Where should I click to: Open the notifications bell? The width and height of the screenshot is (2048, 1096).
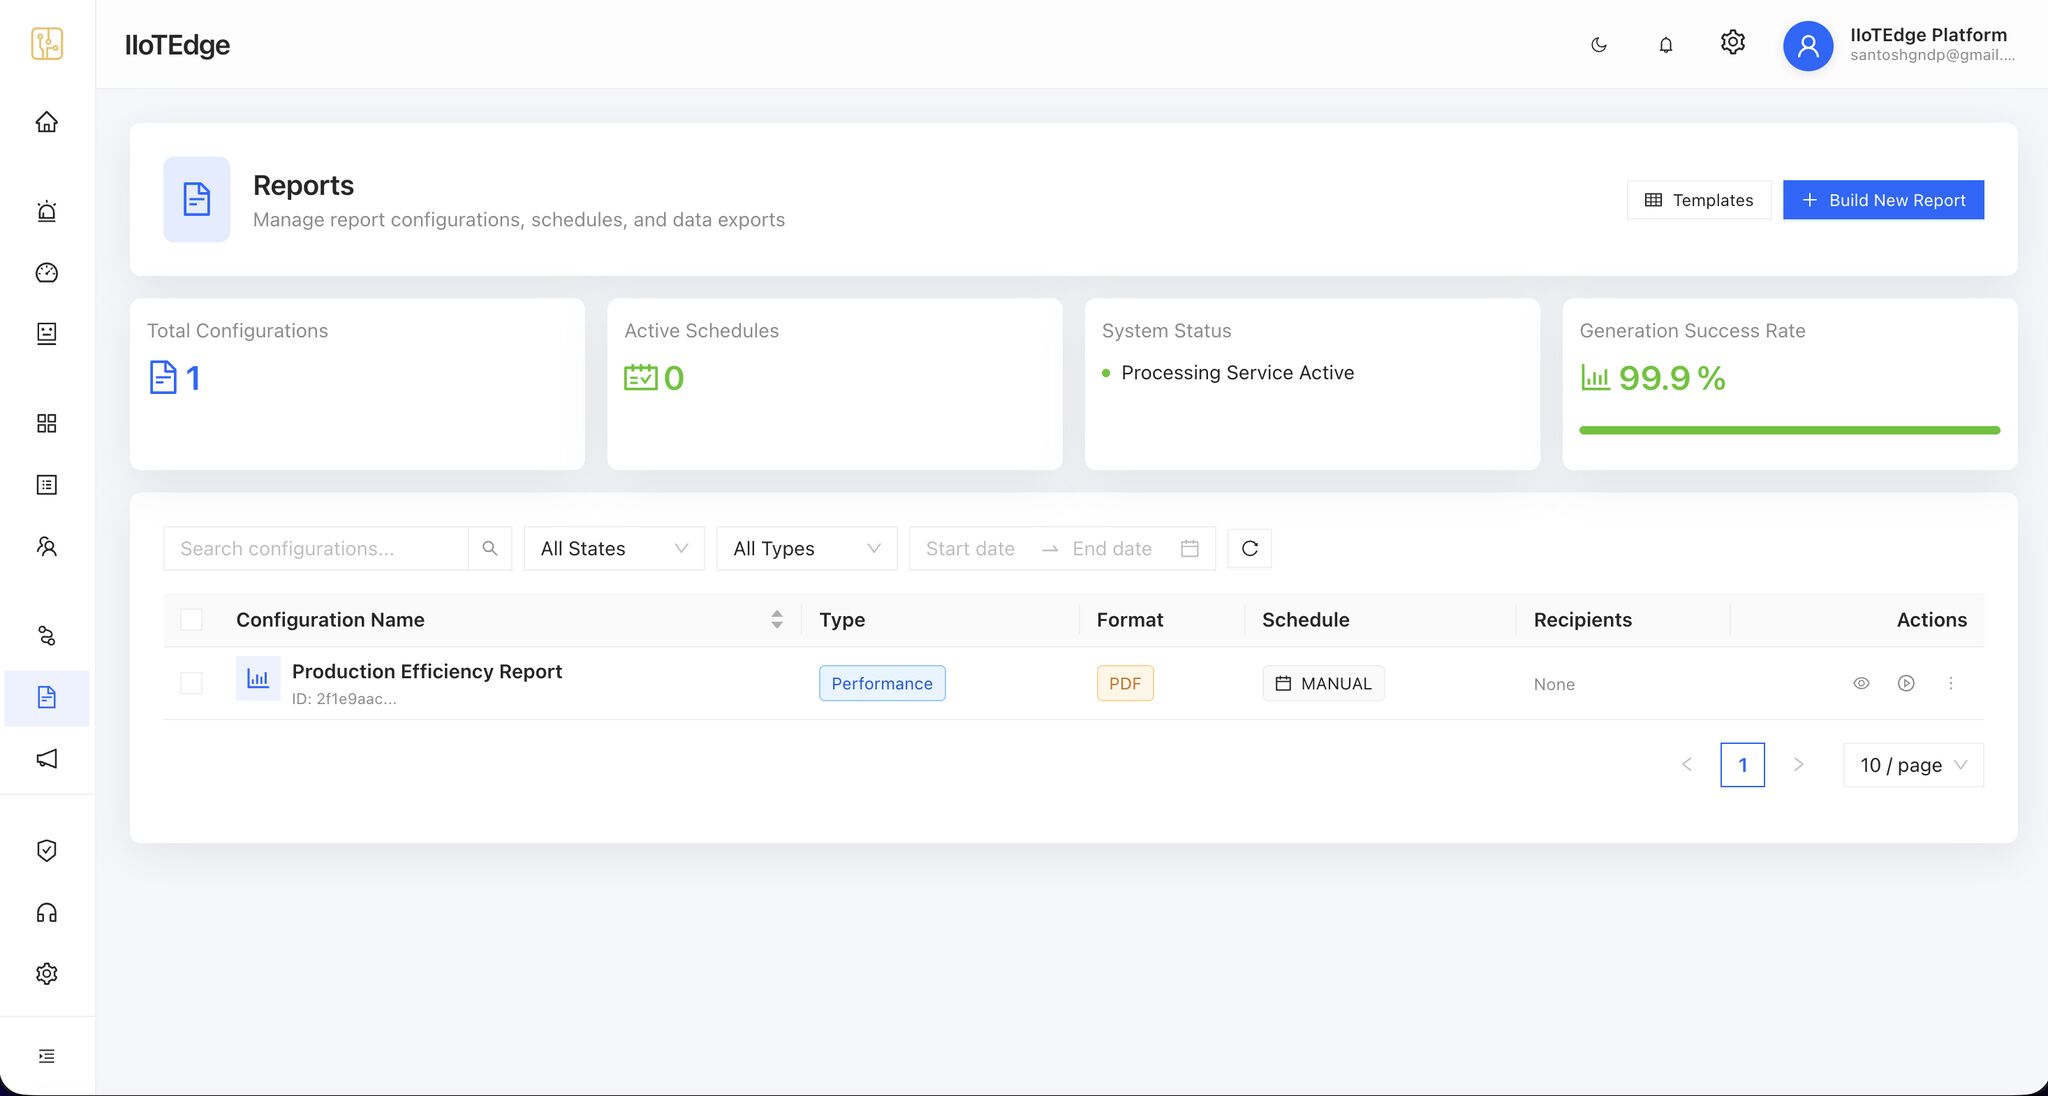tap(1666, 45)
